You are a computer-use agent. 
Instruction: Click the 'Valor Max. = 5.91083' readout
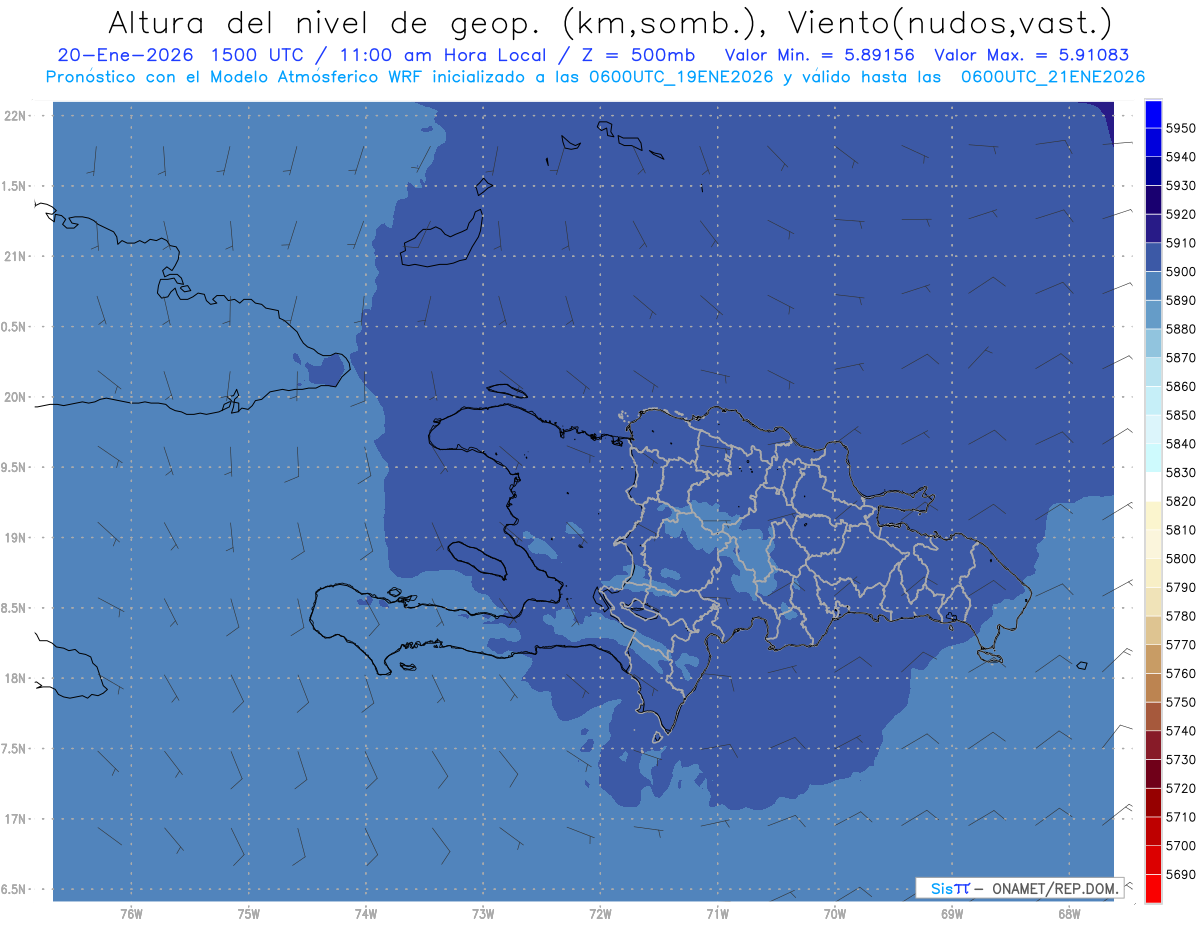point(1031,55)
